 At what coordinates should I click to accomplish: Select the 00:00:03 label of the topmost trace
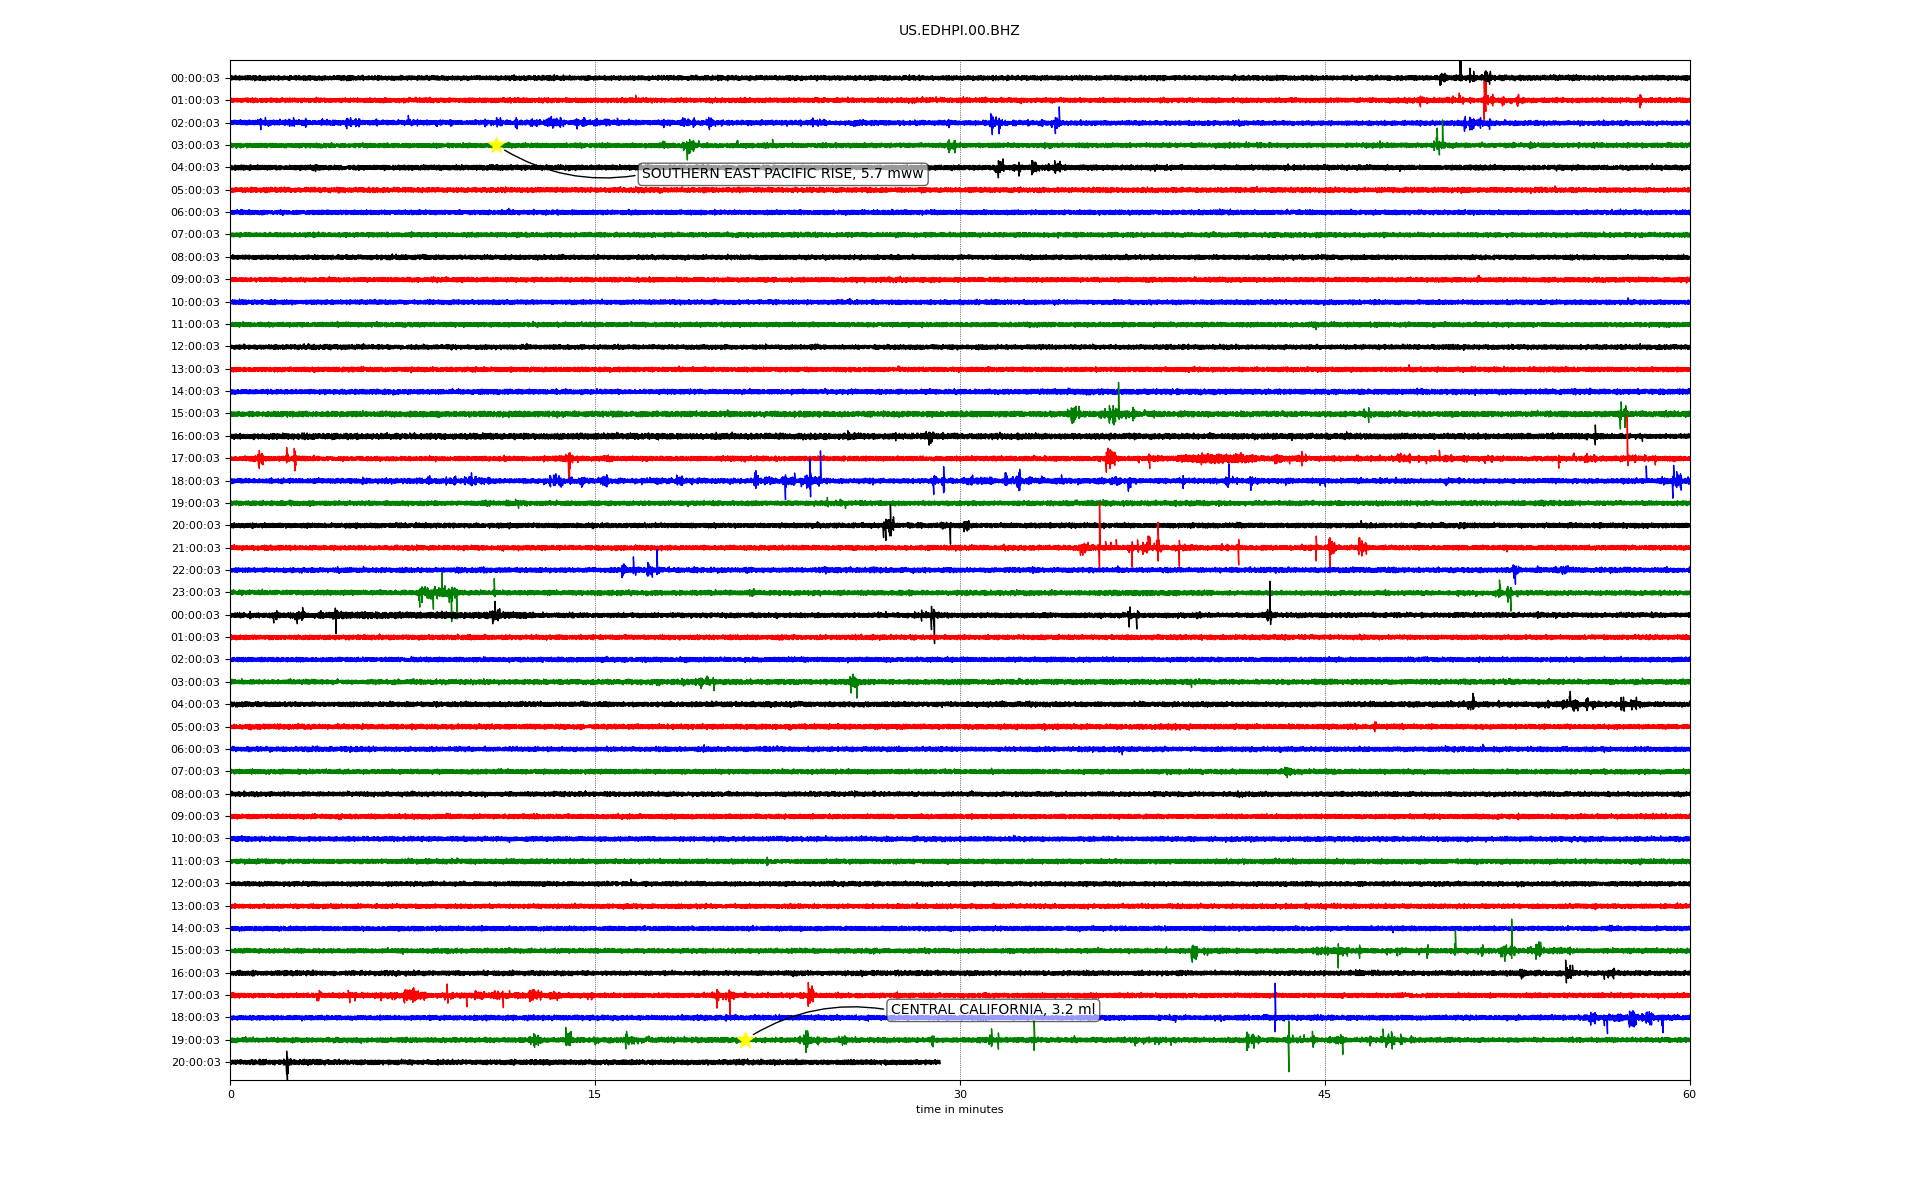click(196, 79)
